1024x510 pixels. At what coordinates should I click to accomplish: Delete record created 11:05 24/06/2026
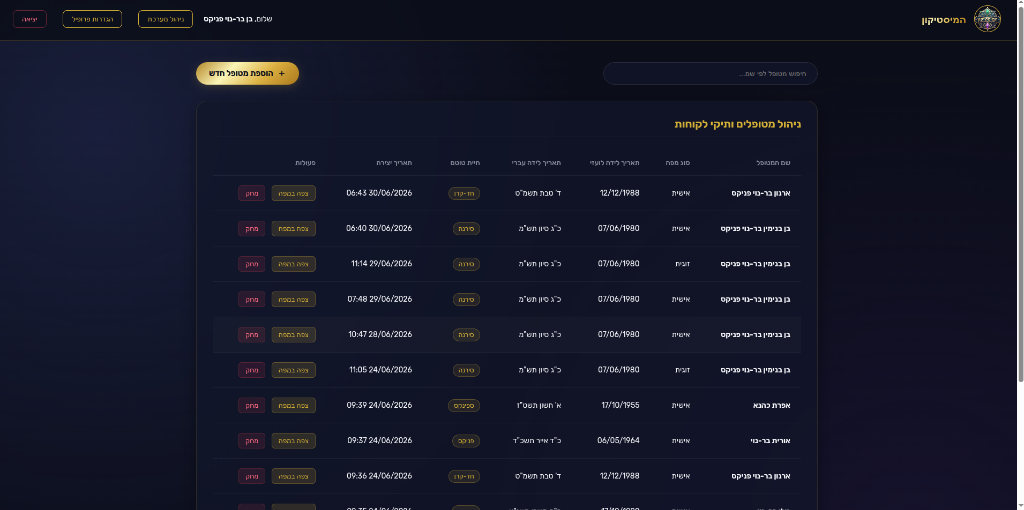point(251,370)
